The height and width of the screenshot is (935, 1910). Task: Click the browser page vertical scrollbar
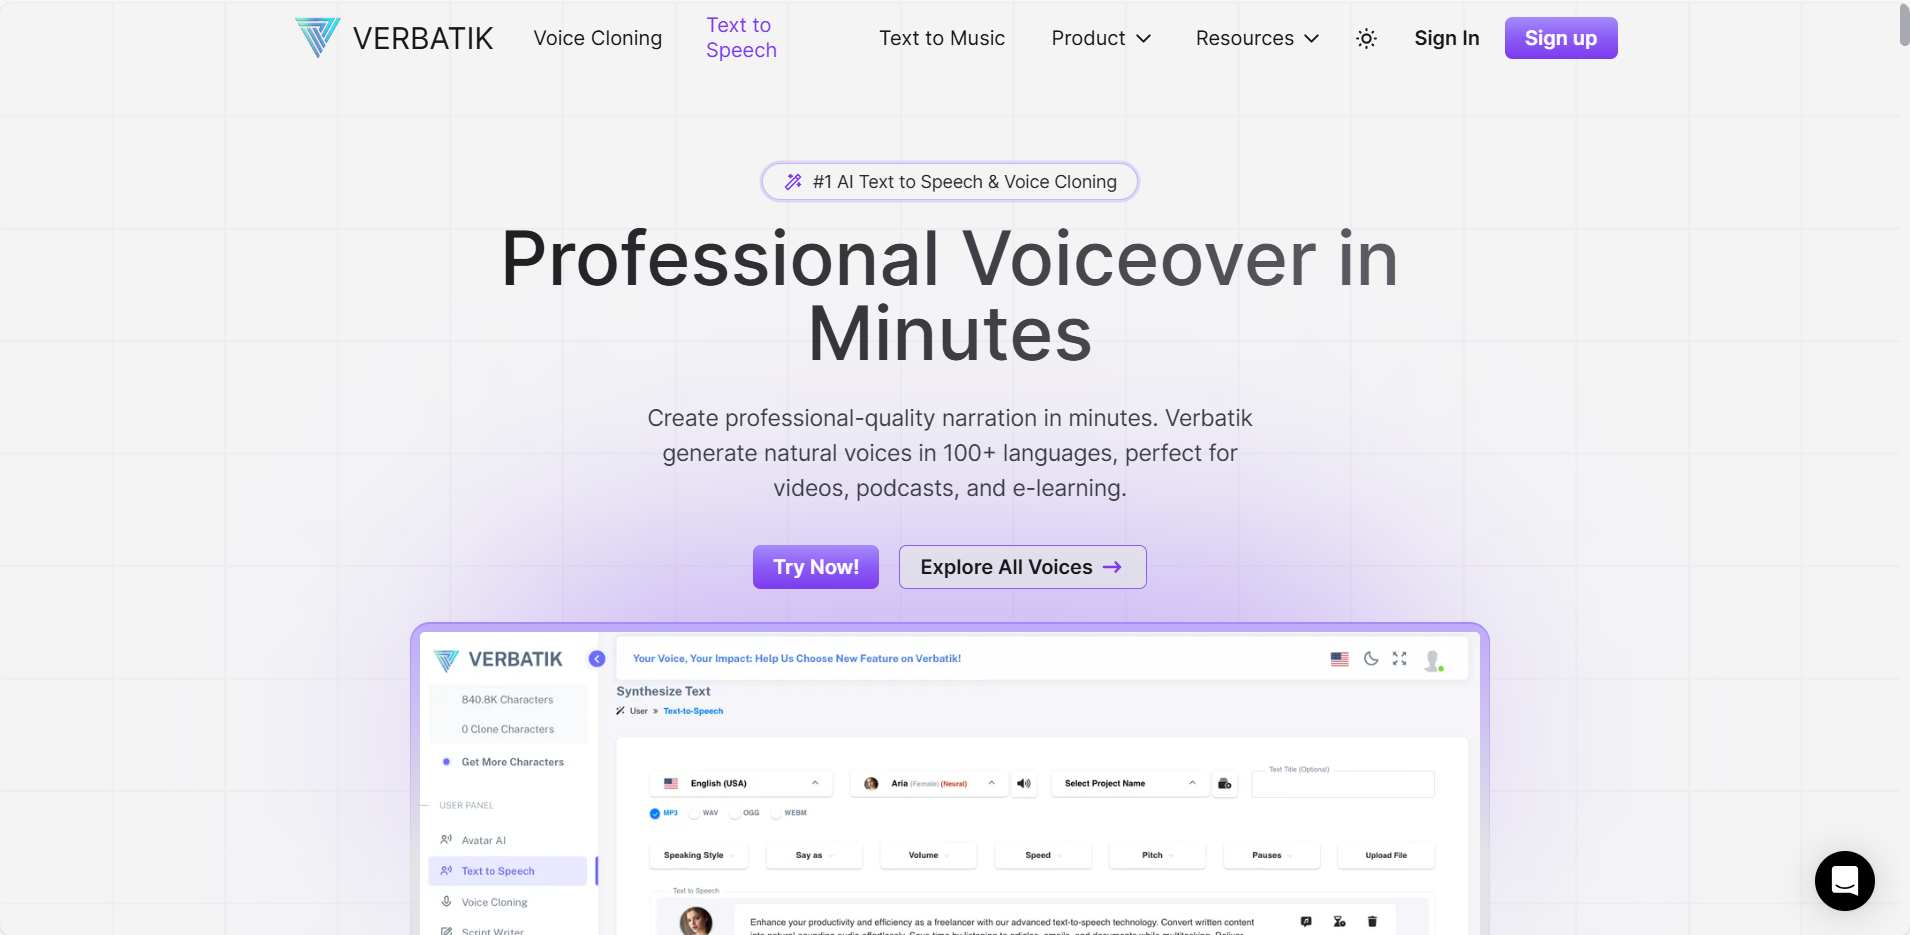1903,25
